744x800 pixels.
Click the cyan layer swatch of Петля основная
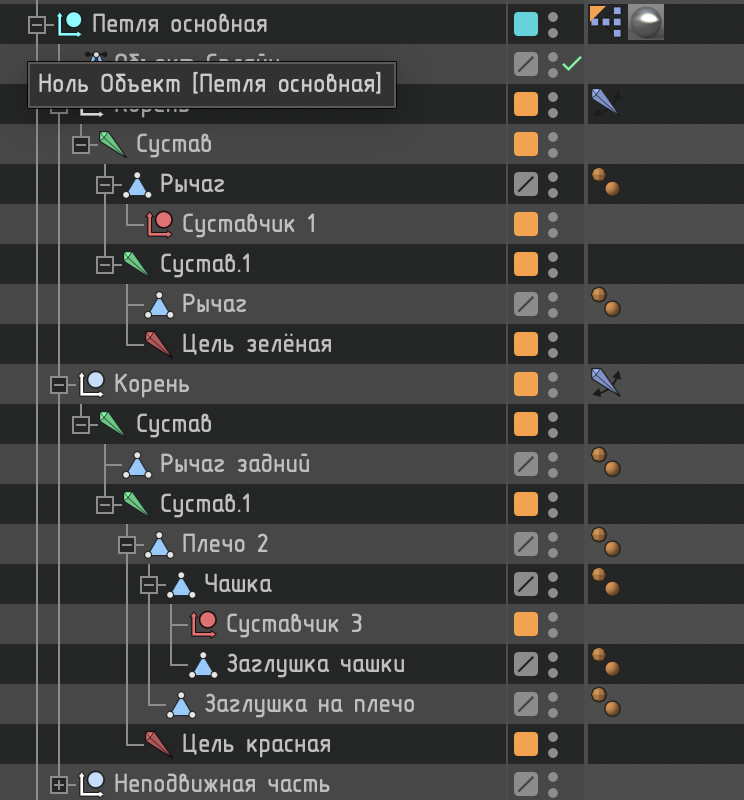click(x=525, y=24)
